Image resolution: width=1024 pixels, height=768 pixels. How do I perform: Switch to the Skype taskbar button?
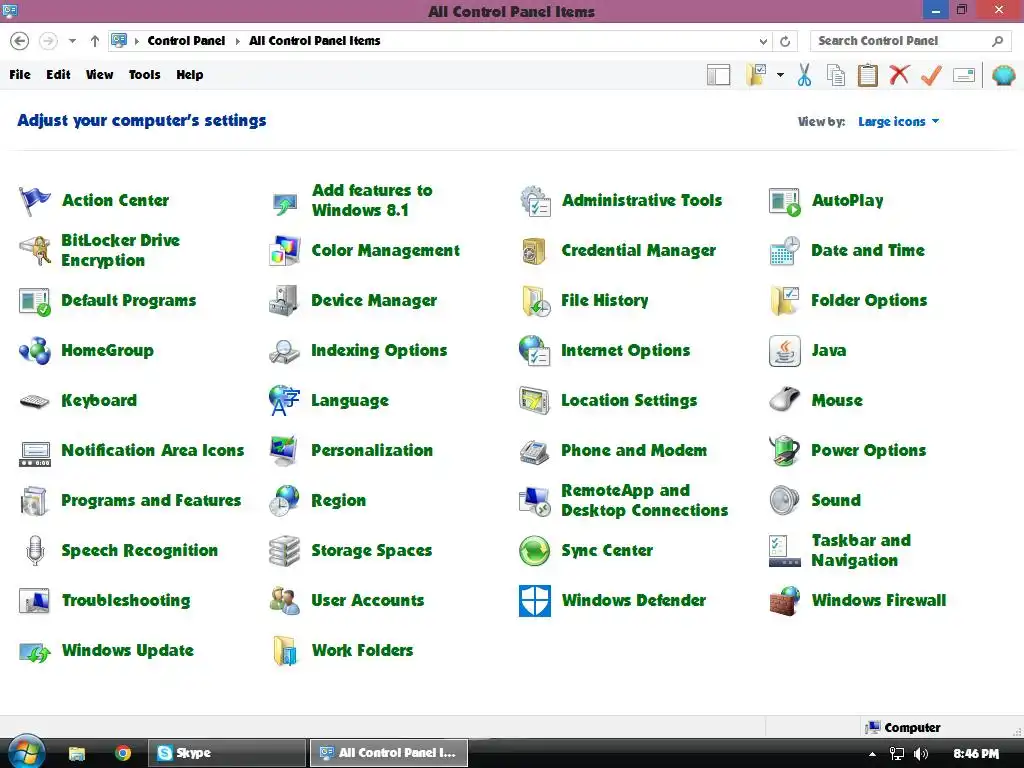pos(227,753)
